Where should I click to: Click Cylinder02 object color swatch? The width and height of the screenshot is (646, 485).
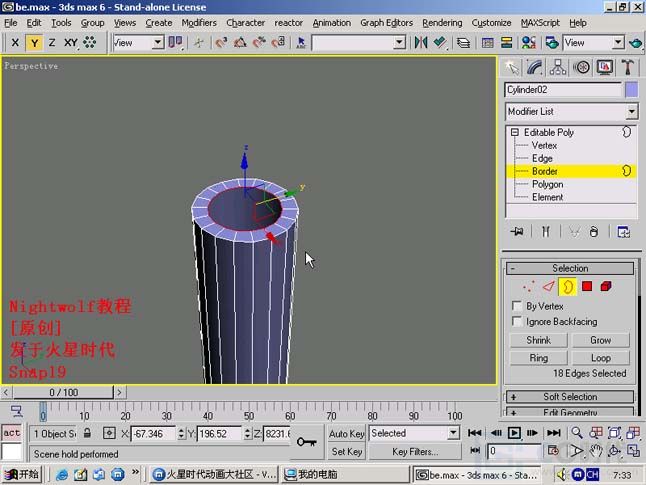click(x=632, y=90)
